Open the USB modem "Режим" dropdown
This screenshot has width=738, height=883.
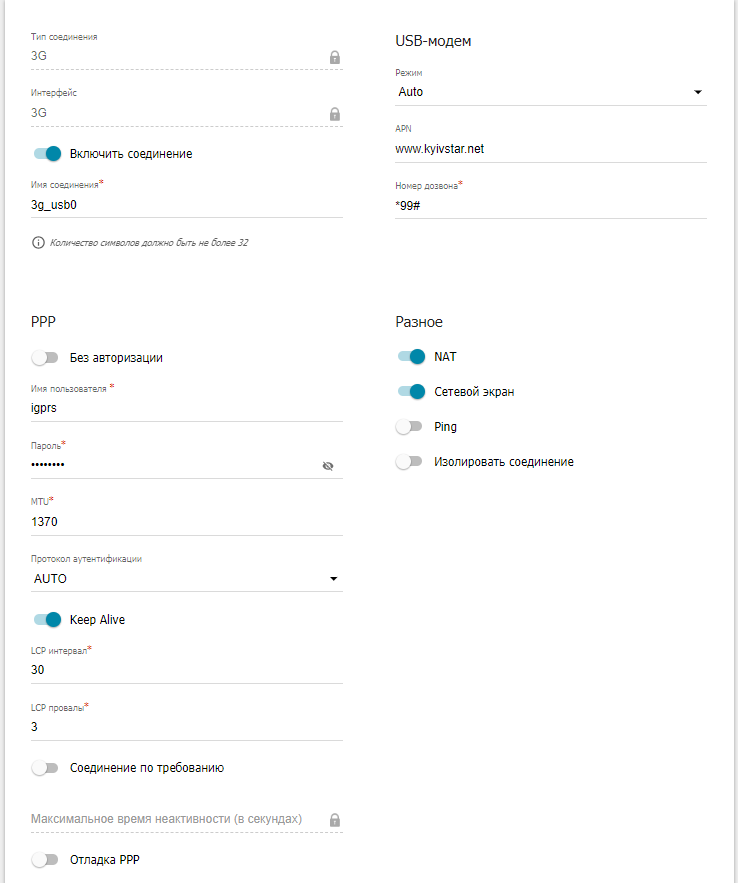[x=550, y=92]
